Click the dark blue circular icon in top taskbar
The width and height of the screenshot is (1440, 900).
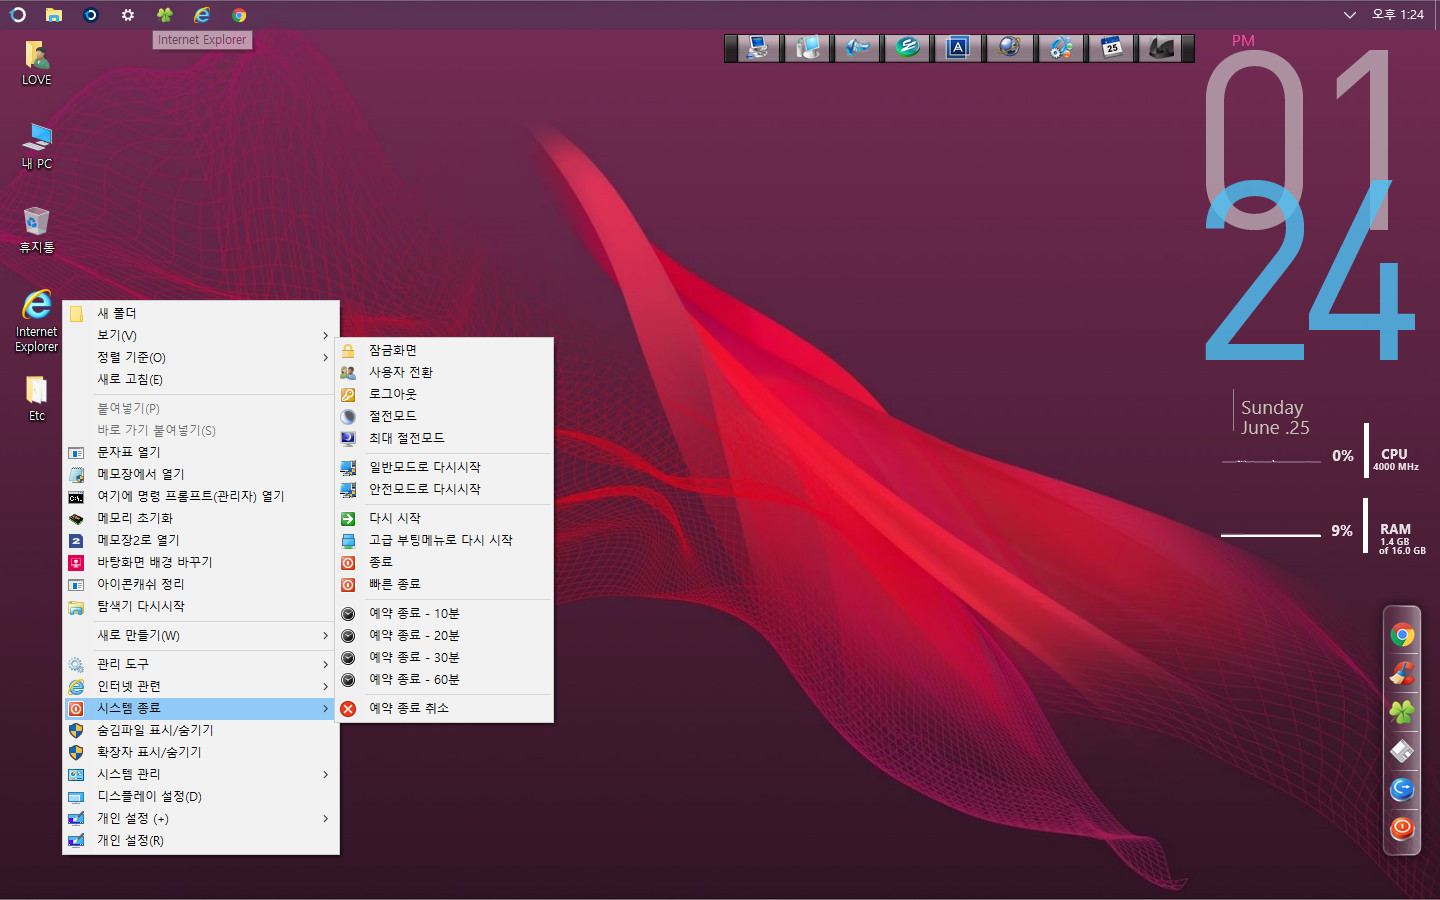click(91, 15)
